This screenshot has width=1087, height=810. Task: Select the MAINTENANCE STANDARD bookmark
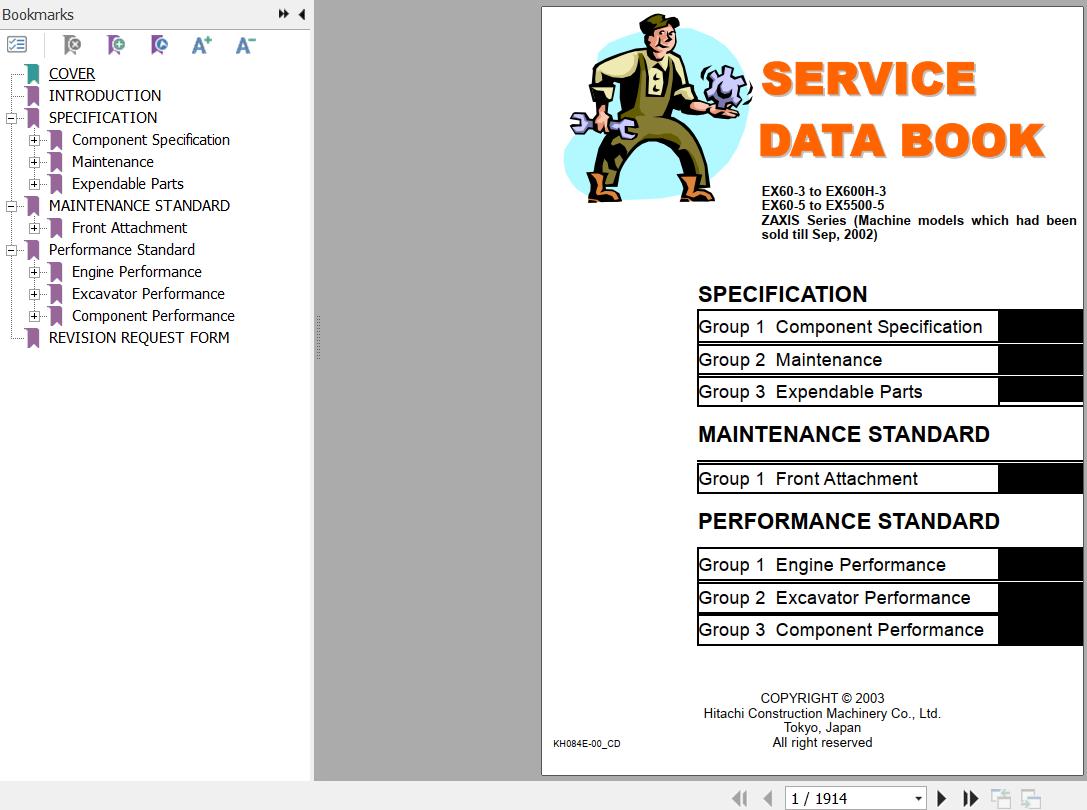coord(139,206)
